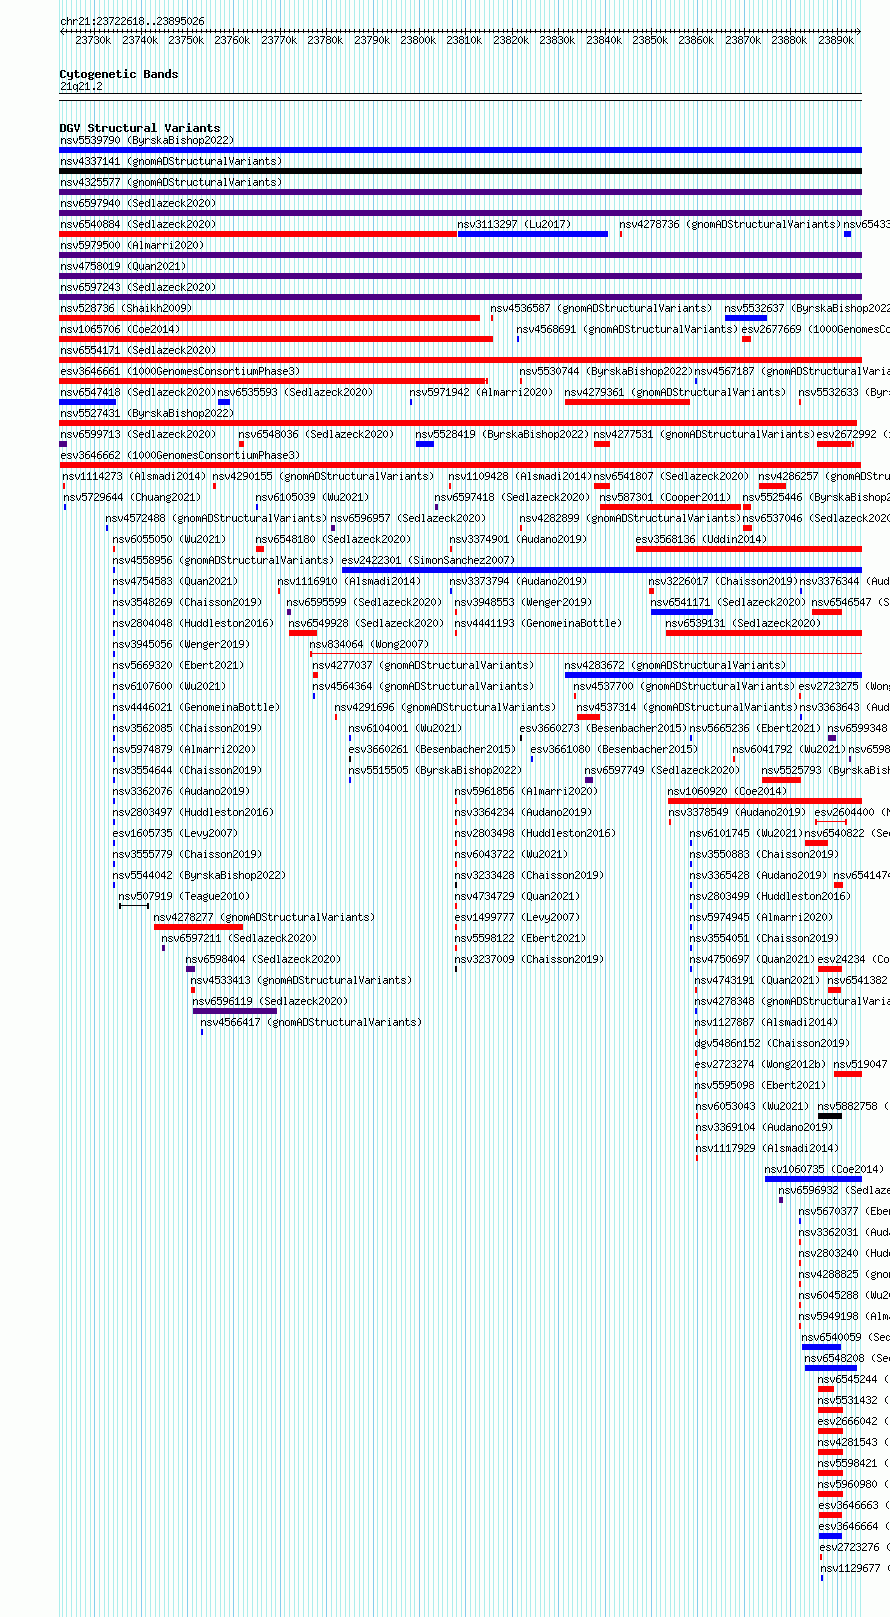The width and height of the screenshot is (890, 1617).
Task: Click the nsv1065706 (Coe2014) label
Action: point(119,329)
